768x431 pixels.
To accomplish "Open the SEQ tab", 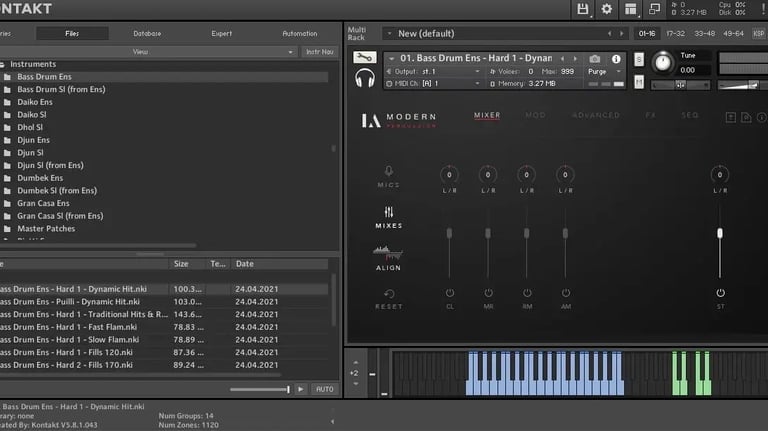I will point(690,115).
